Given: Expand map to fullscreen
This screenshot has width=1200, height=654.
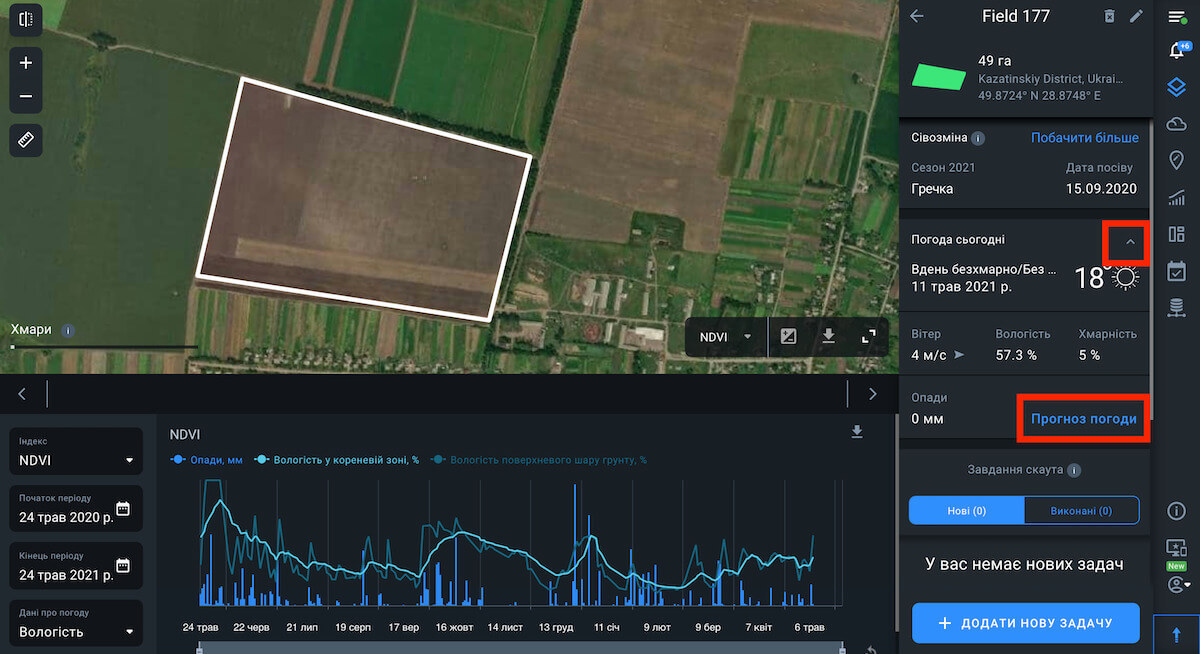Looking at the screenshot, I should pos(868,337).
